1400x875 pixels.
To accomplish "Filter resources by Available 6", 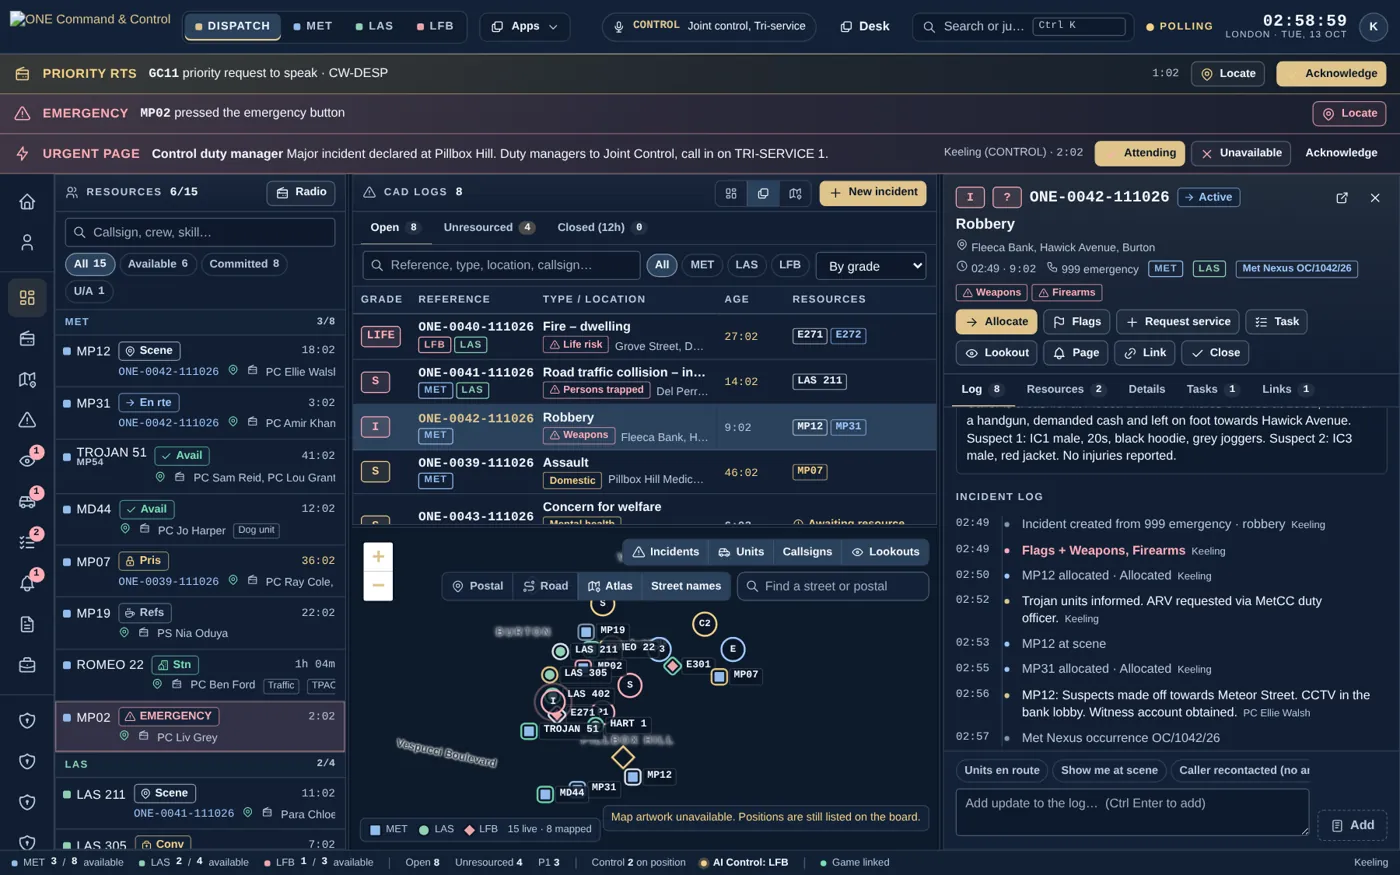I will click(x=158, y=264).
